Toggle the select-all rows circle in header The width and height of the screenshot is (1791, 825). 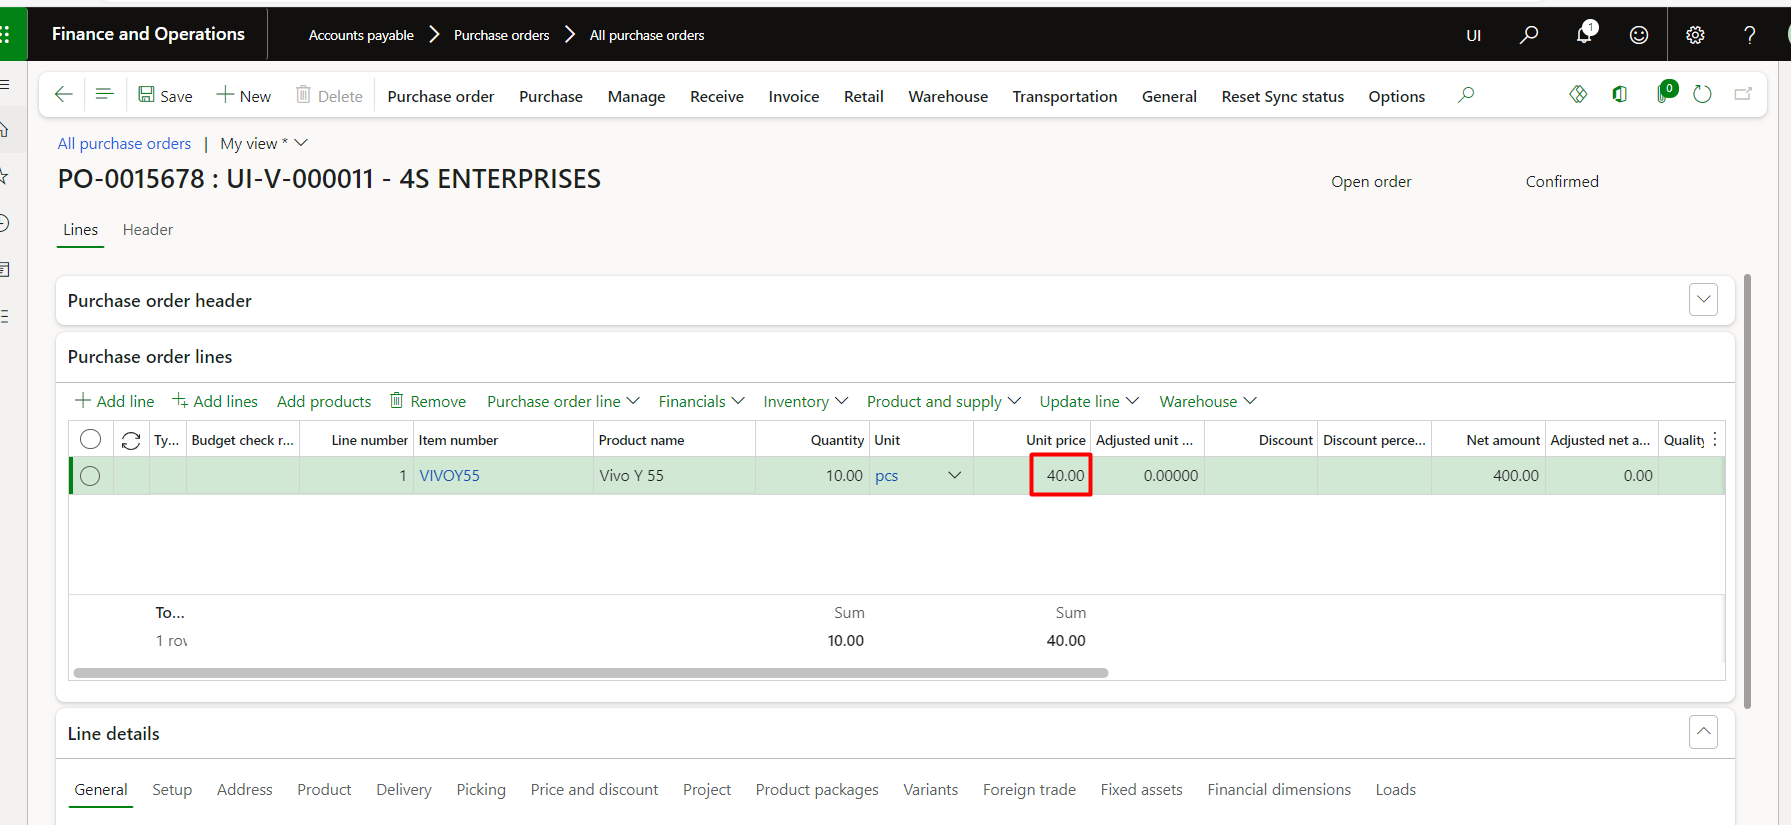coord(90,439)
